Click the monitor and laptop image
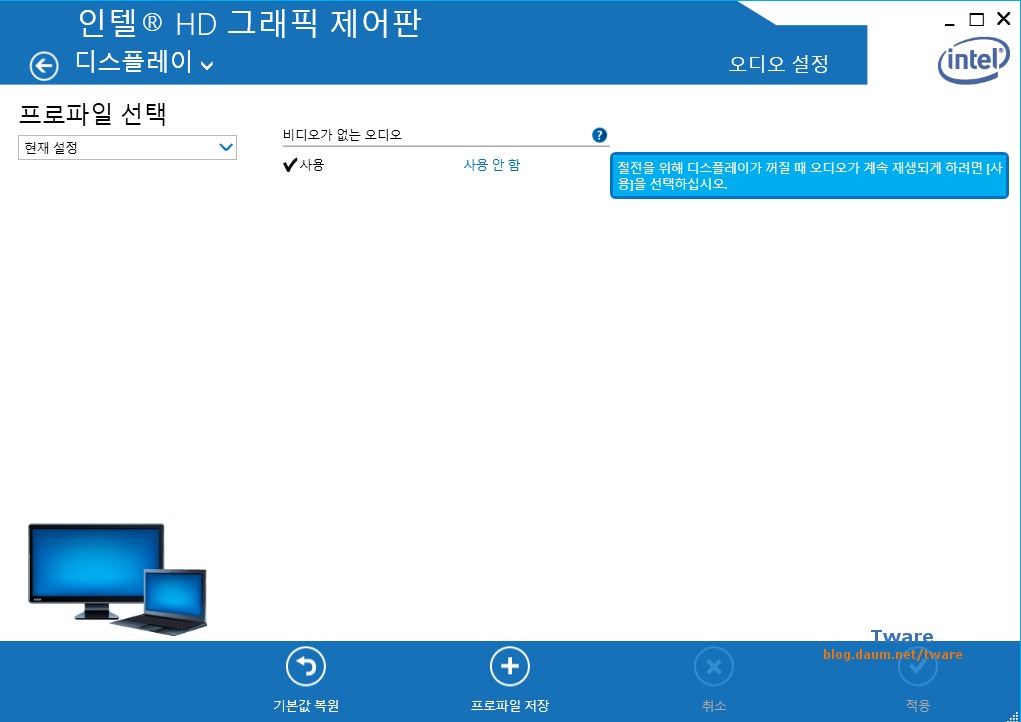Image resolution: width=1021 pixels, height=722 pixels. [x=117, y=579]
